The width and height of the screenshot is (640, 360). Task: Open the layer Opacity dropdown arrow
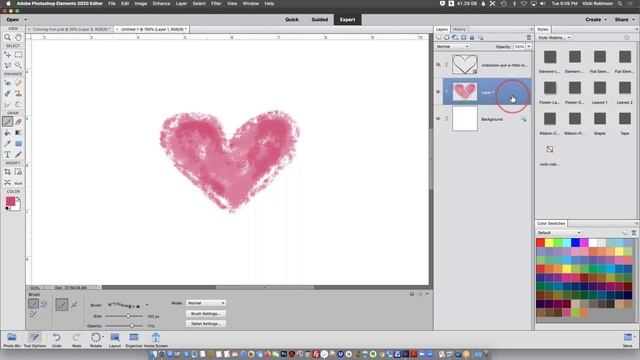click(529, 47)
